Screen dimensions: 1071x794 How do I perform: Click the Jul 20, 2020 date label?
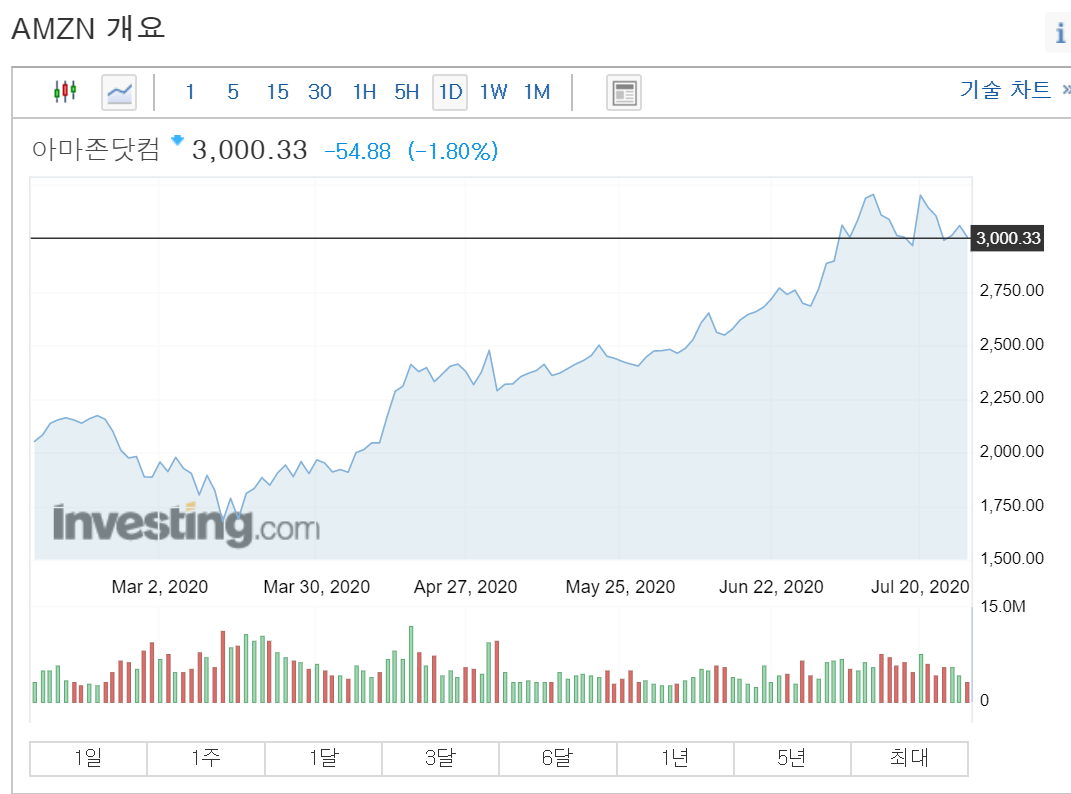pos(919,587)
